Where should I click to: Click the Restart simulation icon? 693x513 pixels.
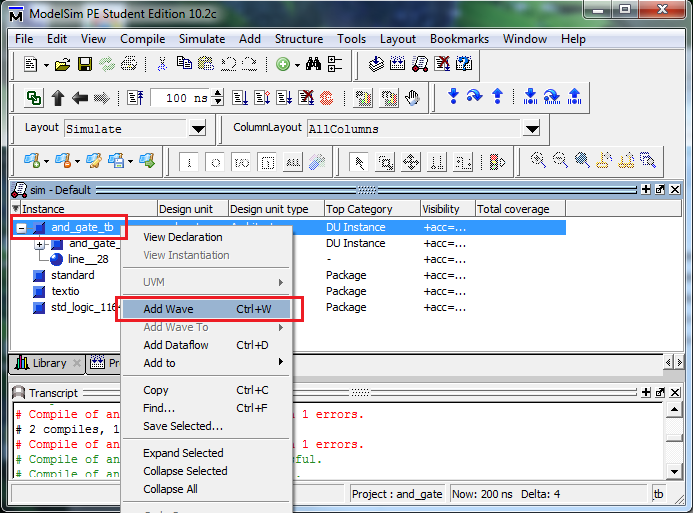pyautogui.click(x=135, y=98)
